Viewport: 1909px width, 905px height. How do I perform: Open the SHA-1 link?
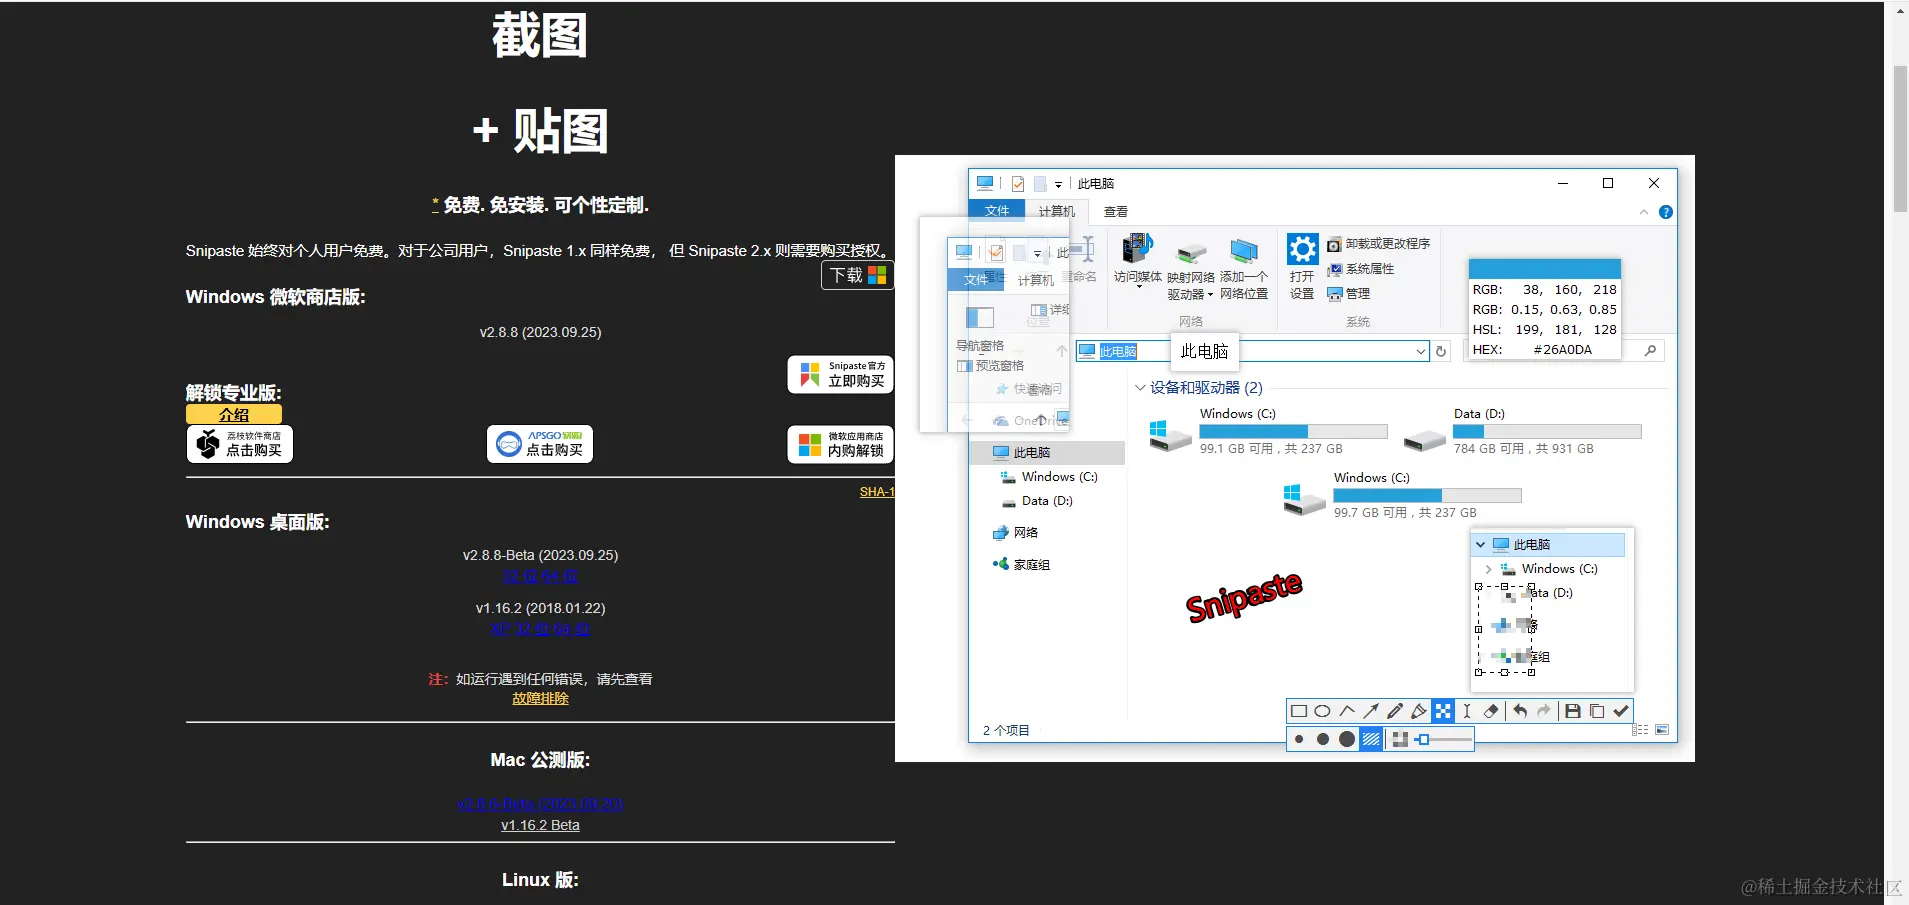[x=877, y=492]
